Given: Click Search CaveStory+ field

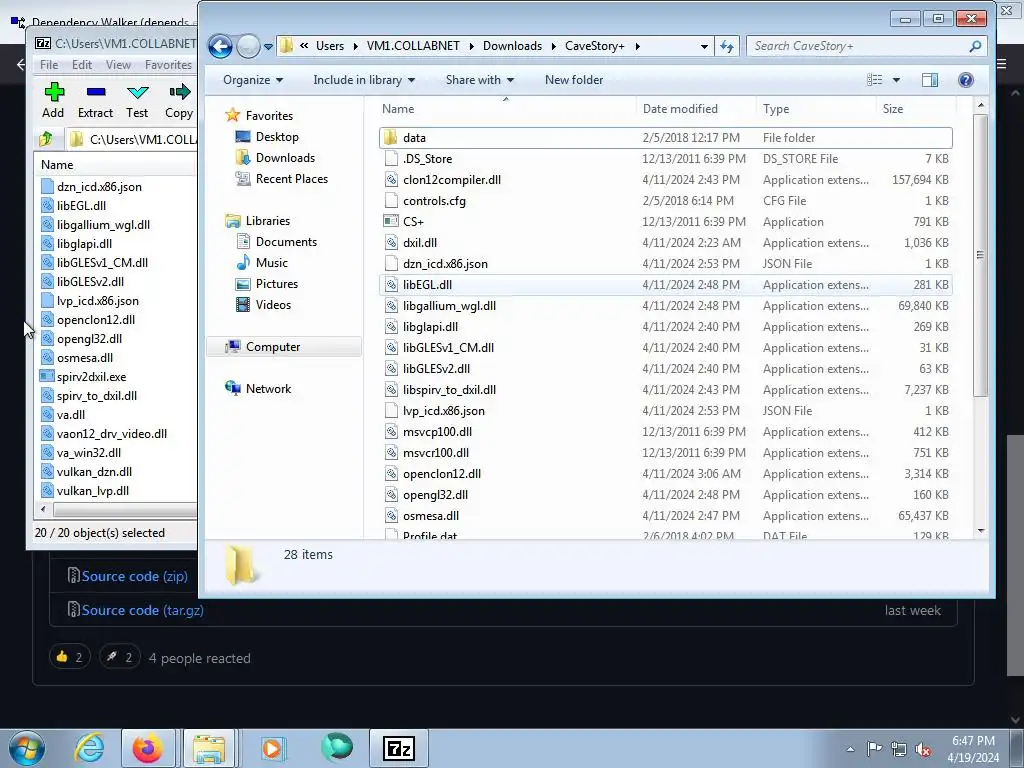Looking at the screenshot, I should pyautogui.click(x=856, y=46).
